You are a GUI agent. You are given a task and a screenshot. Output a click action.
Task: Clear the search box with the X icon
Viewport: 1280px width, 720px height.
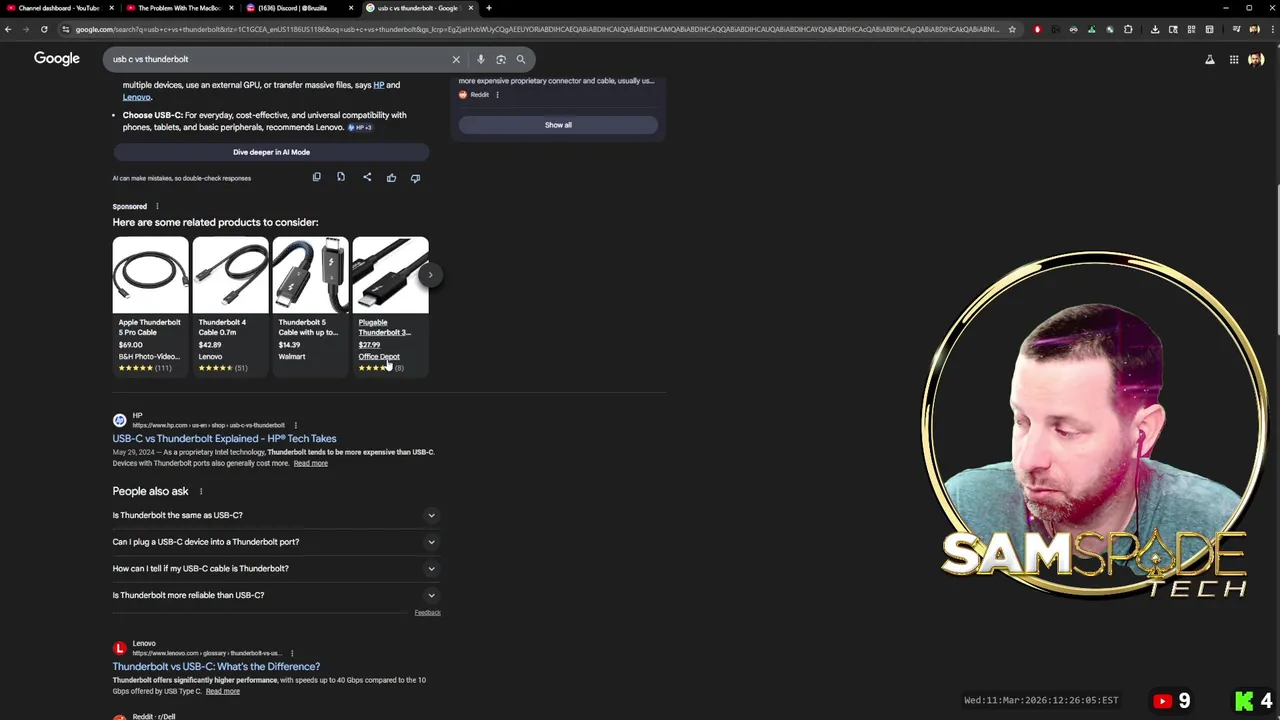pyautogui.click(x=456, y=59)
